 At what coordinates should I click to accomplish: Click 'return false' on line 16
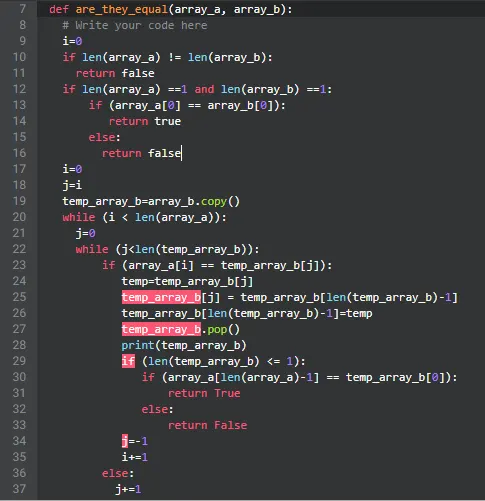(141, 153)
